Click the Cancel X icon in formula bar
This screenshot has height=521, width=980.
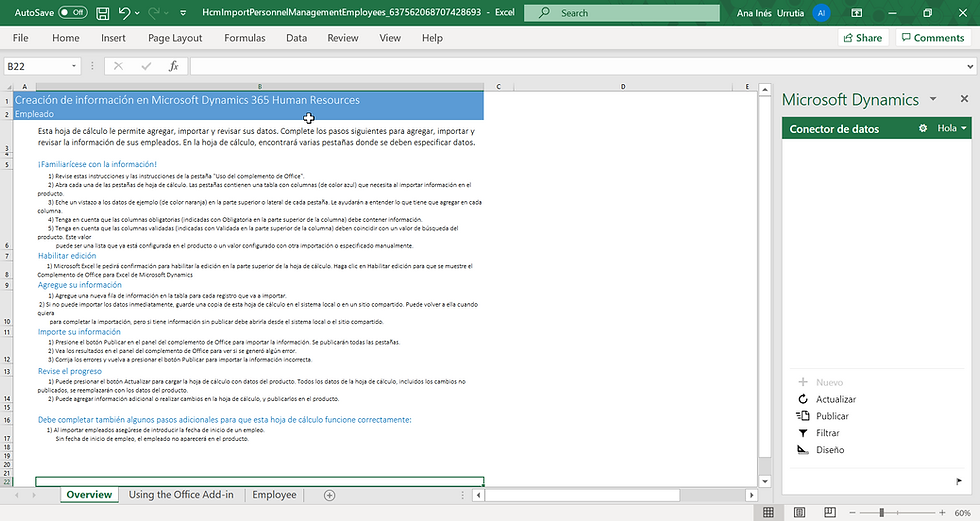pyautogui.click(x=118, y=66)
